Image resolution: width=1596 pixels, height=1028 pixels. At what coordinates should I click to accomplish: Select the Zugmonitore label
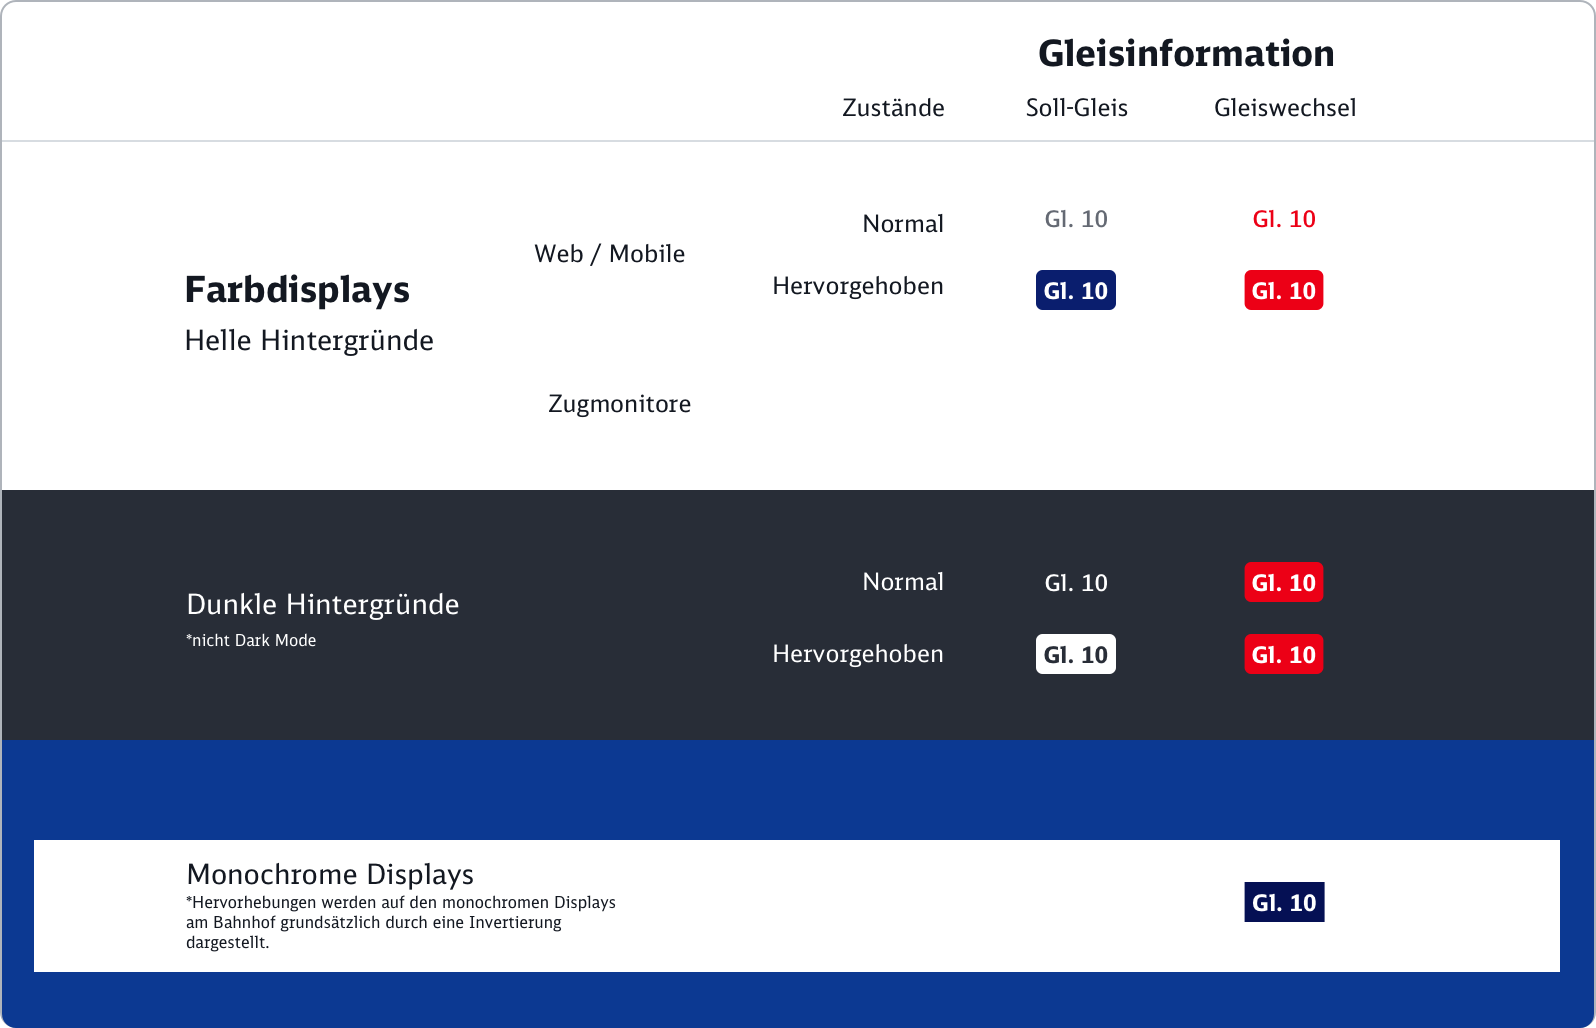pyautogui.click(x=619, y=404)
